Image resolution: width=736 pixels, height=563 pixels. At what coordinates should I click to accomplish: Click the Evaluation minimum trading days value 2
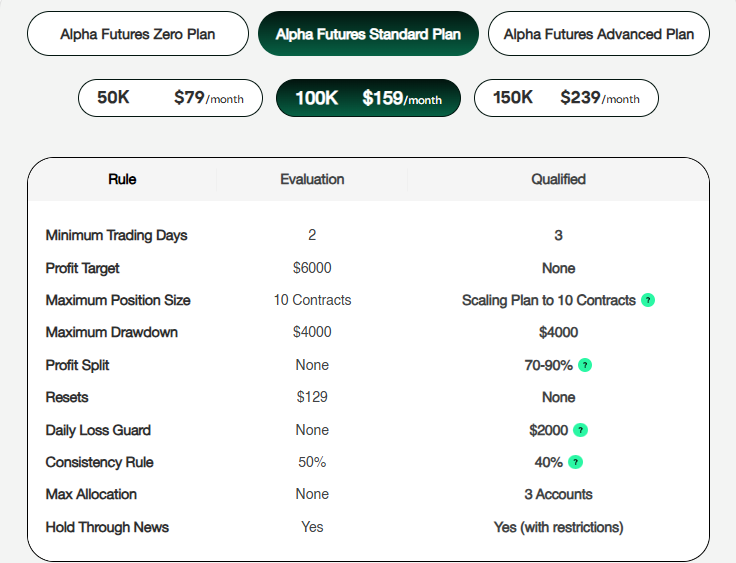(x=312, y=235)
